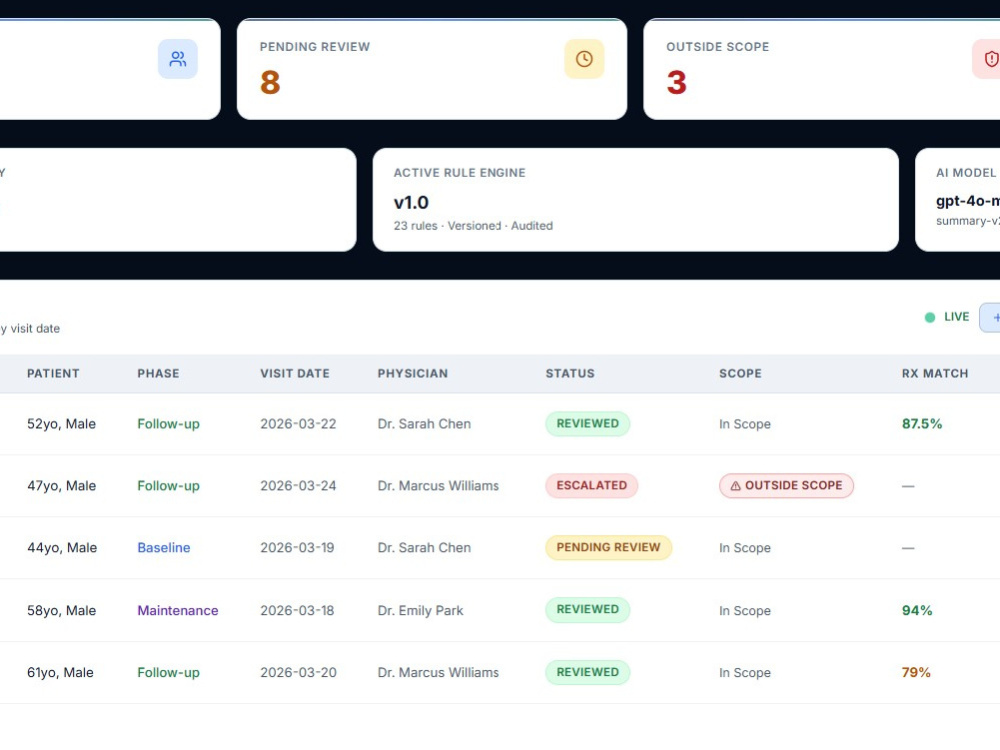
Task: Click Maintenance phase link
Action: (178, 610)
